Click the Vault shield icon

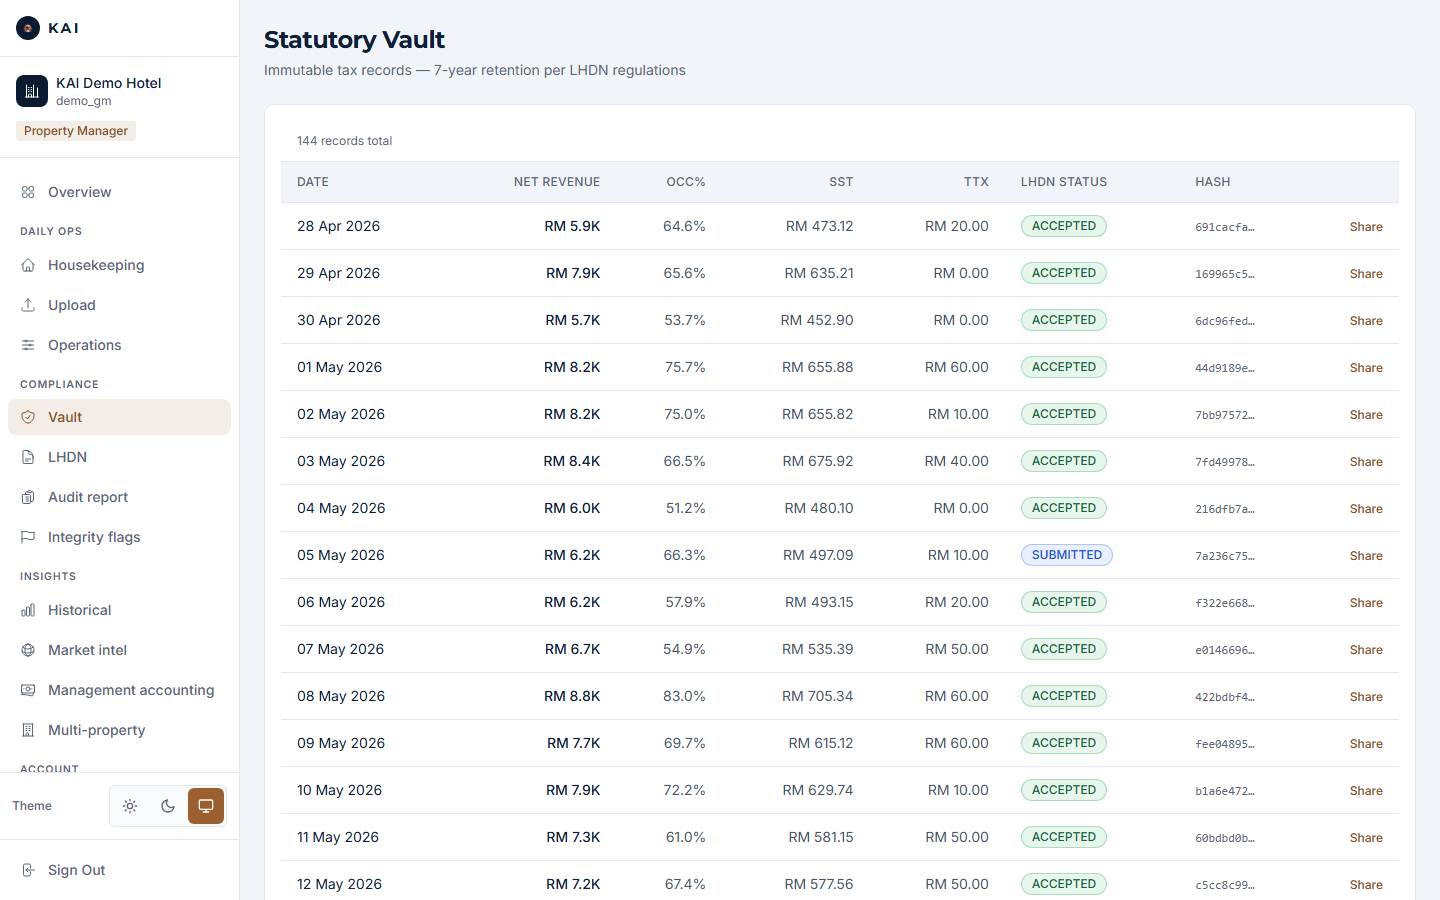click(x=28, y=417)
